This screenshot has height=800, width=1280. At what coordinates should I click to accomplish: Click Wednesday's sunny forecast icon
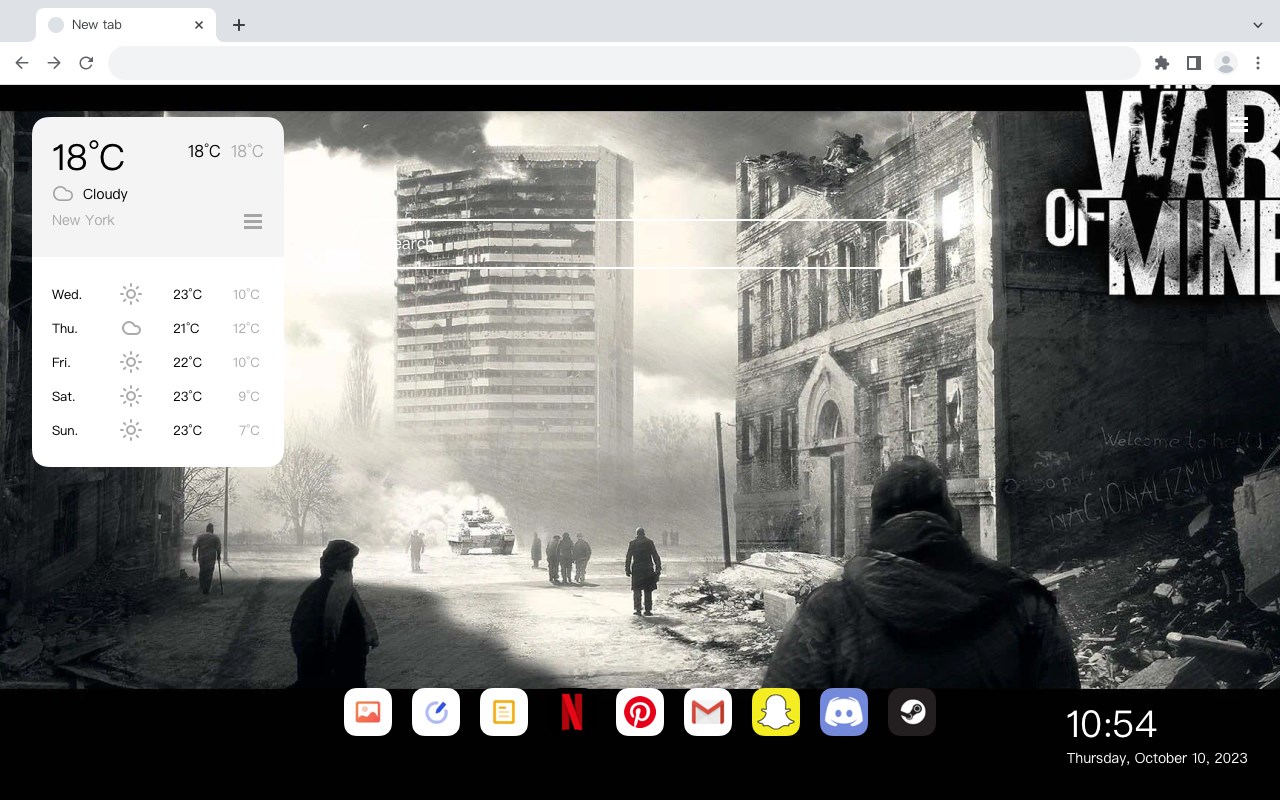point(131,294)
